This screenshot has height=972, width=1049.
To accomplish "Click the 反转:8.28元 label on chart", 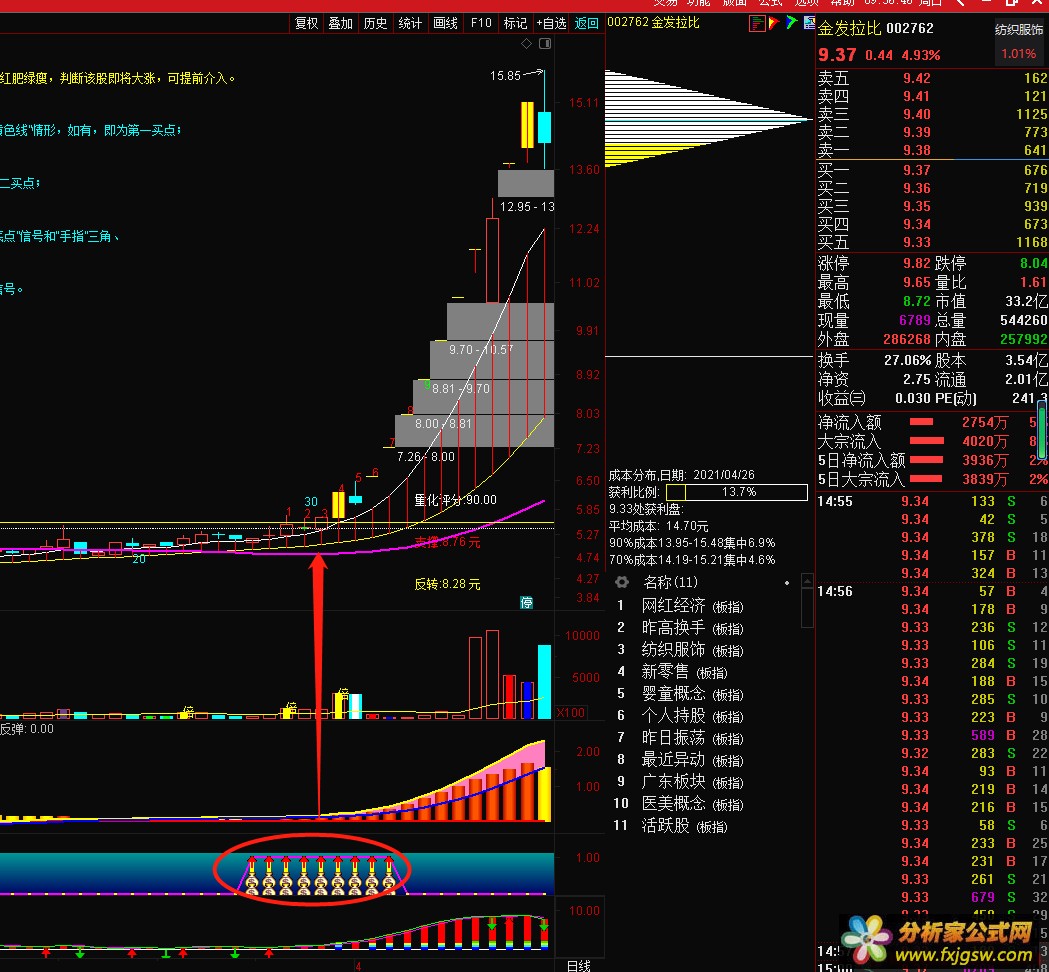I will coord(448,584).
